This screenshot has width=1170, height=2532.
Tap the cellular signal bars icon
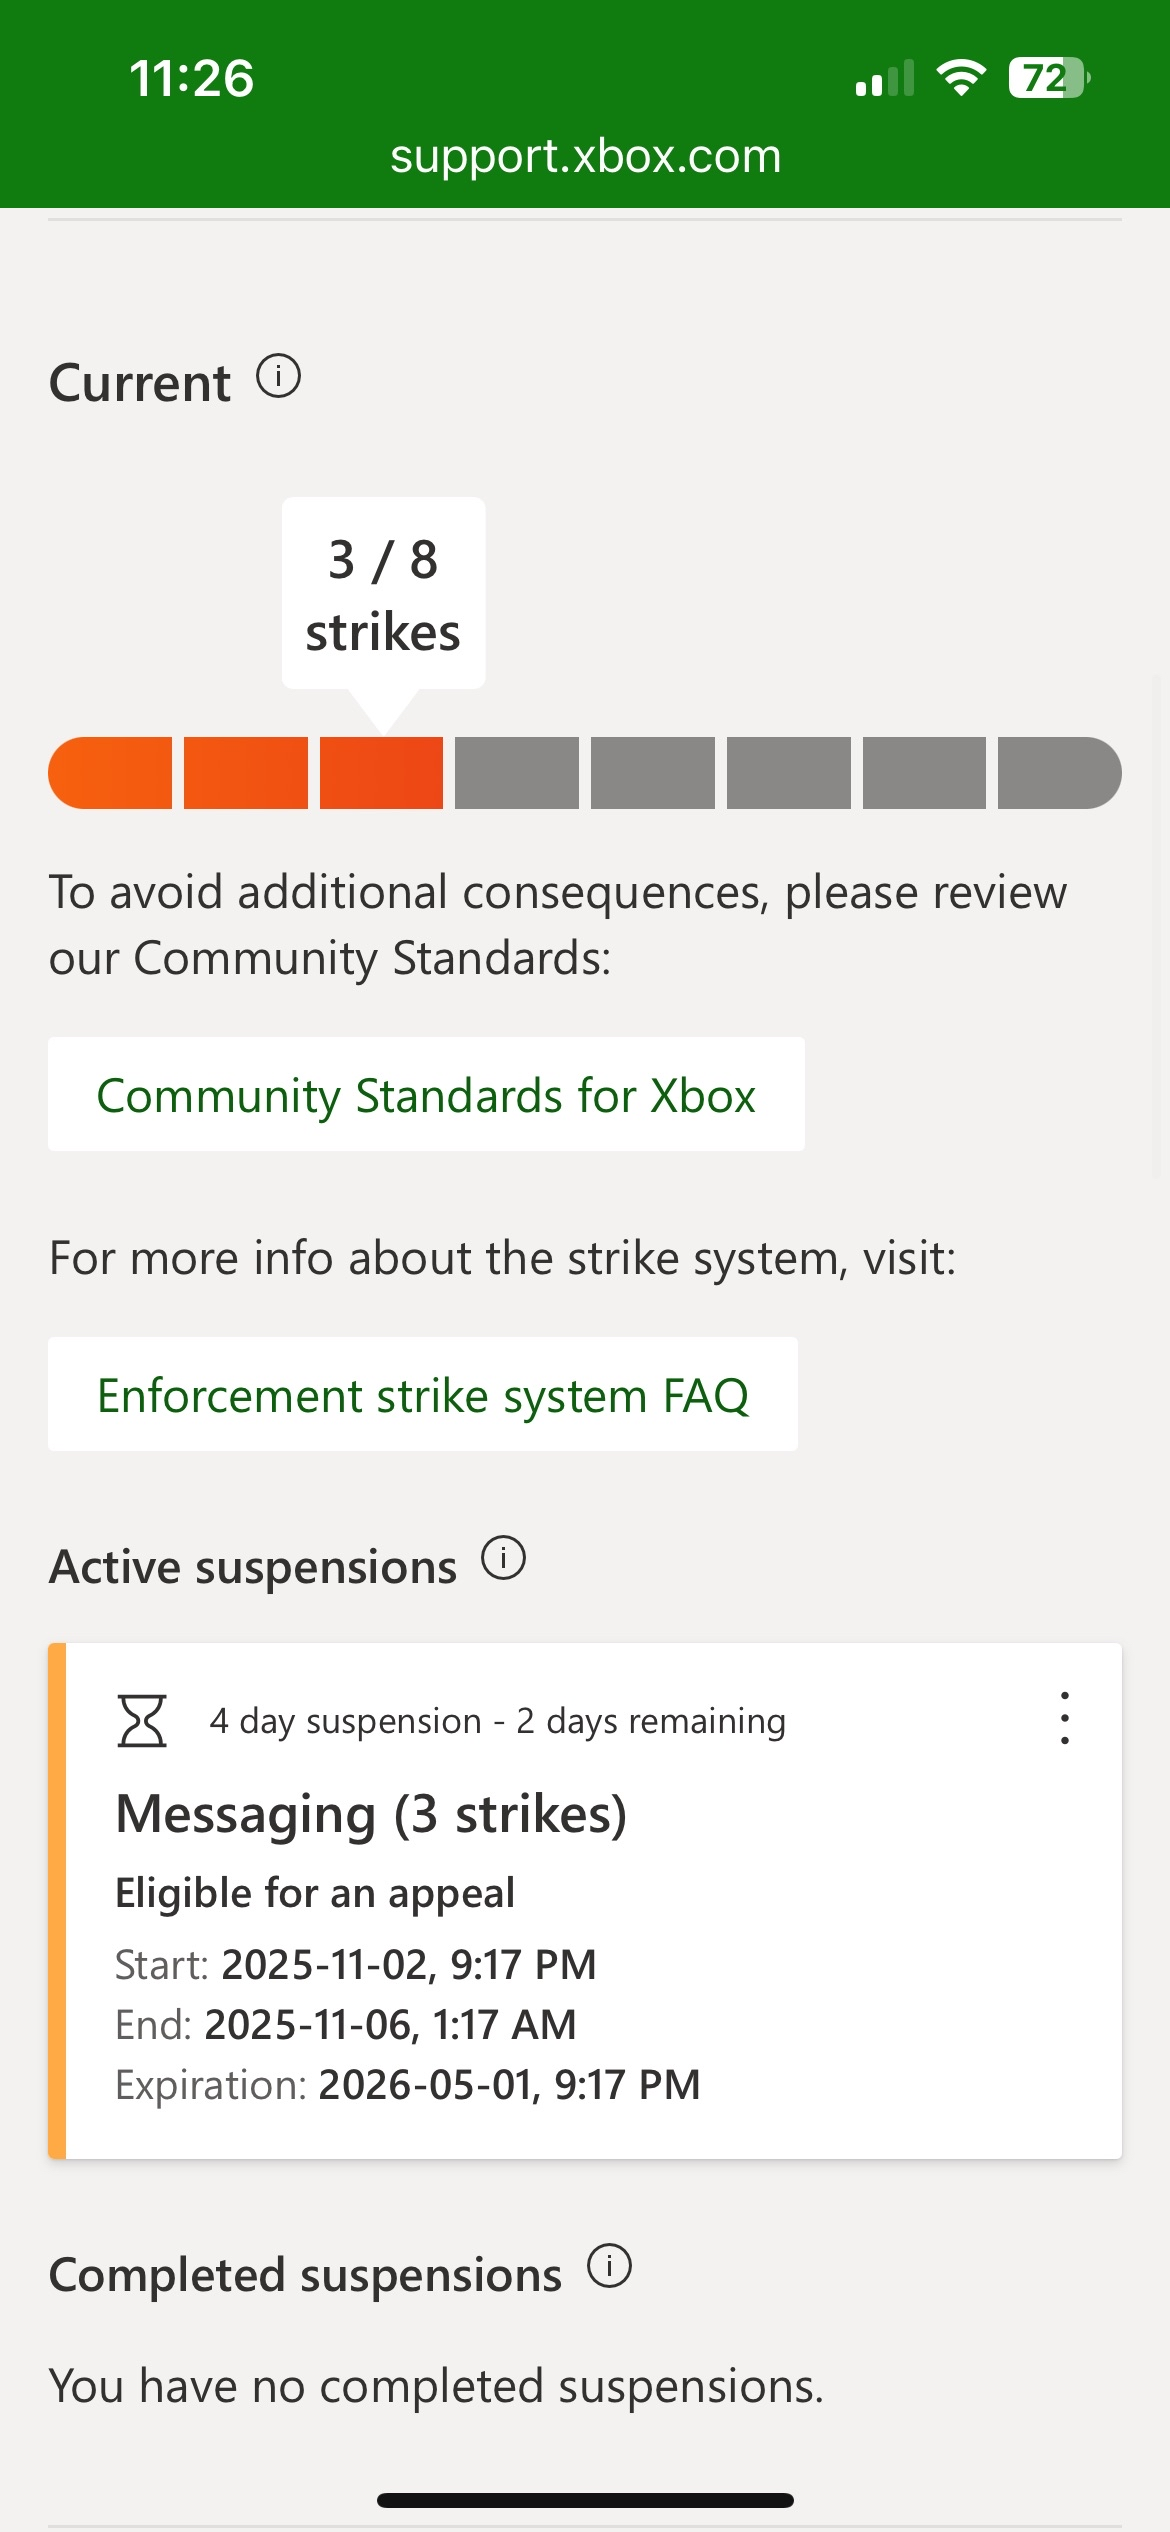coord(884,78)
